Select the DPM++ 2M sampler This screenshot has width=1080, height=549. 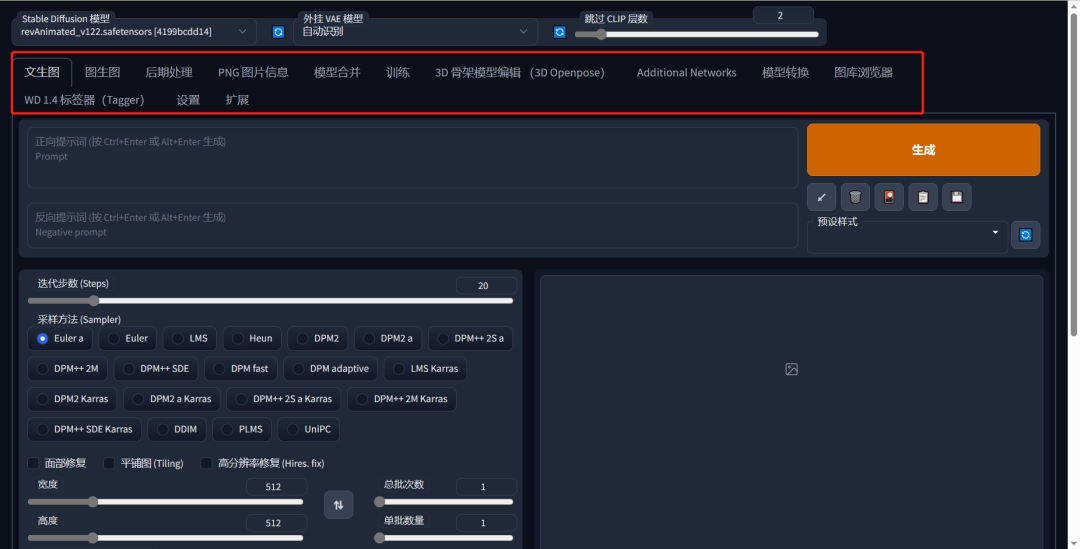point(68,369)
